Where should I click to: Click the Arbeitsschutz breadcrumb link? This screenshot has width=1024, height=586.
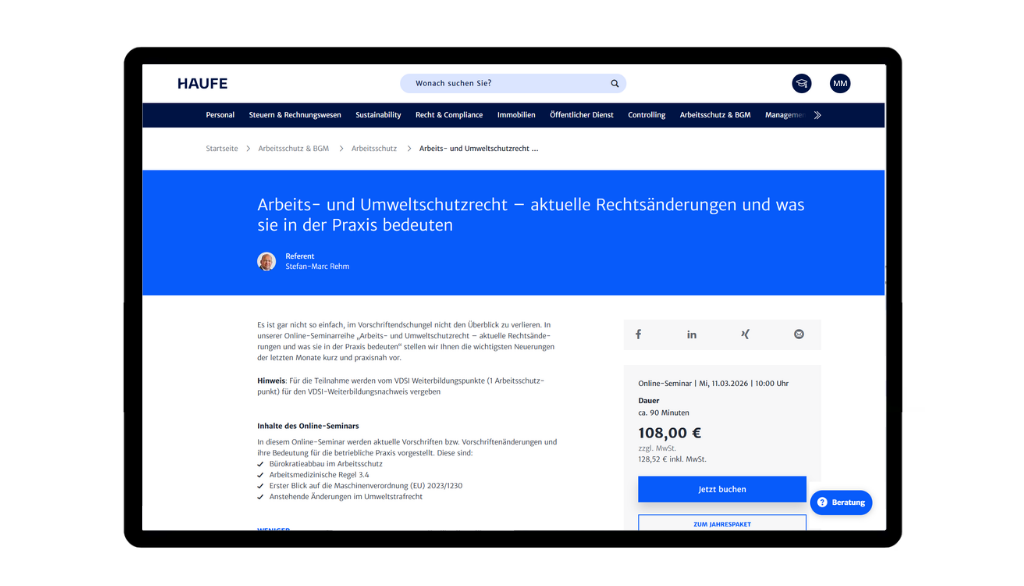pyautogui.click(x=374, y=148)
